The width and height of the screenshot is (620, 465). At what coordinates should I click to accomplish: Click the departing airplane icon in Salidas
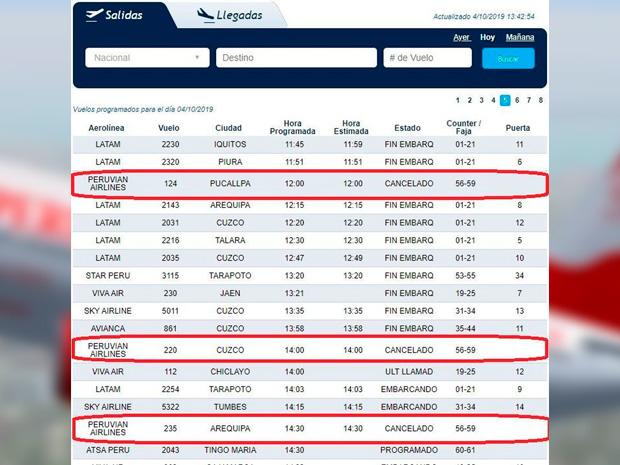(94, 15)
